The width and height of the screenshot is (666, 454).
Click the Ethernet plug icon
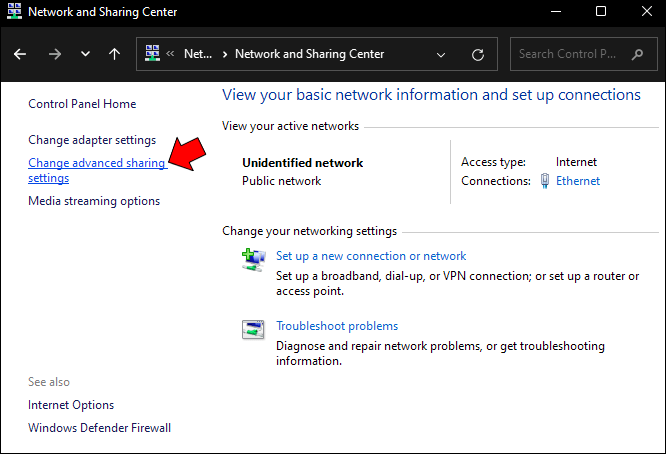point(544,181)
